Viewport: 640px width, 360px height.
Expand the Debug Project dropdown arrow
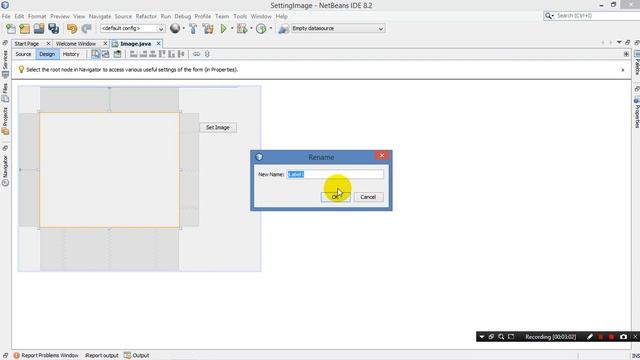click(251, 29)
